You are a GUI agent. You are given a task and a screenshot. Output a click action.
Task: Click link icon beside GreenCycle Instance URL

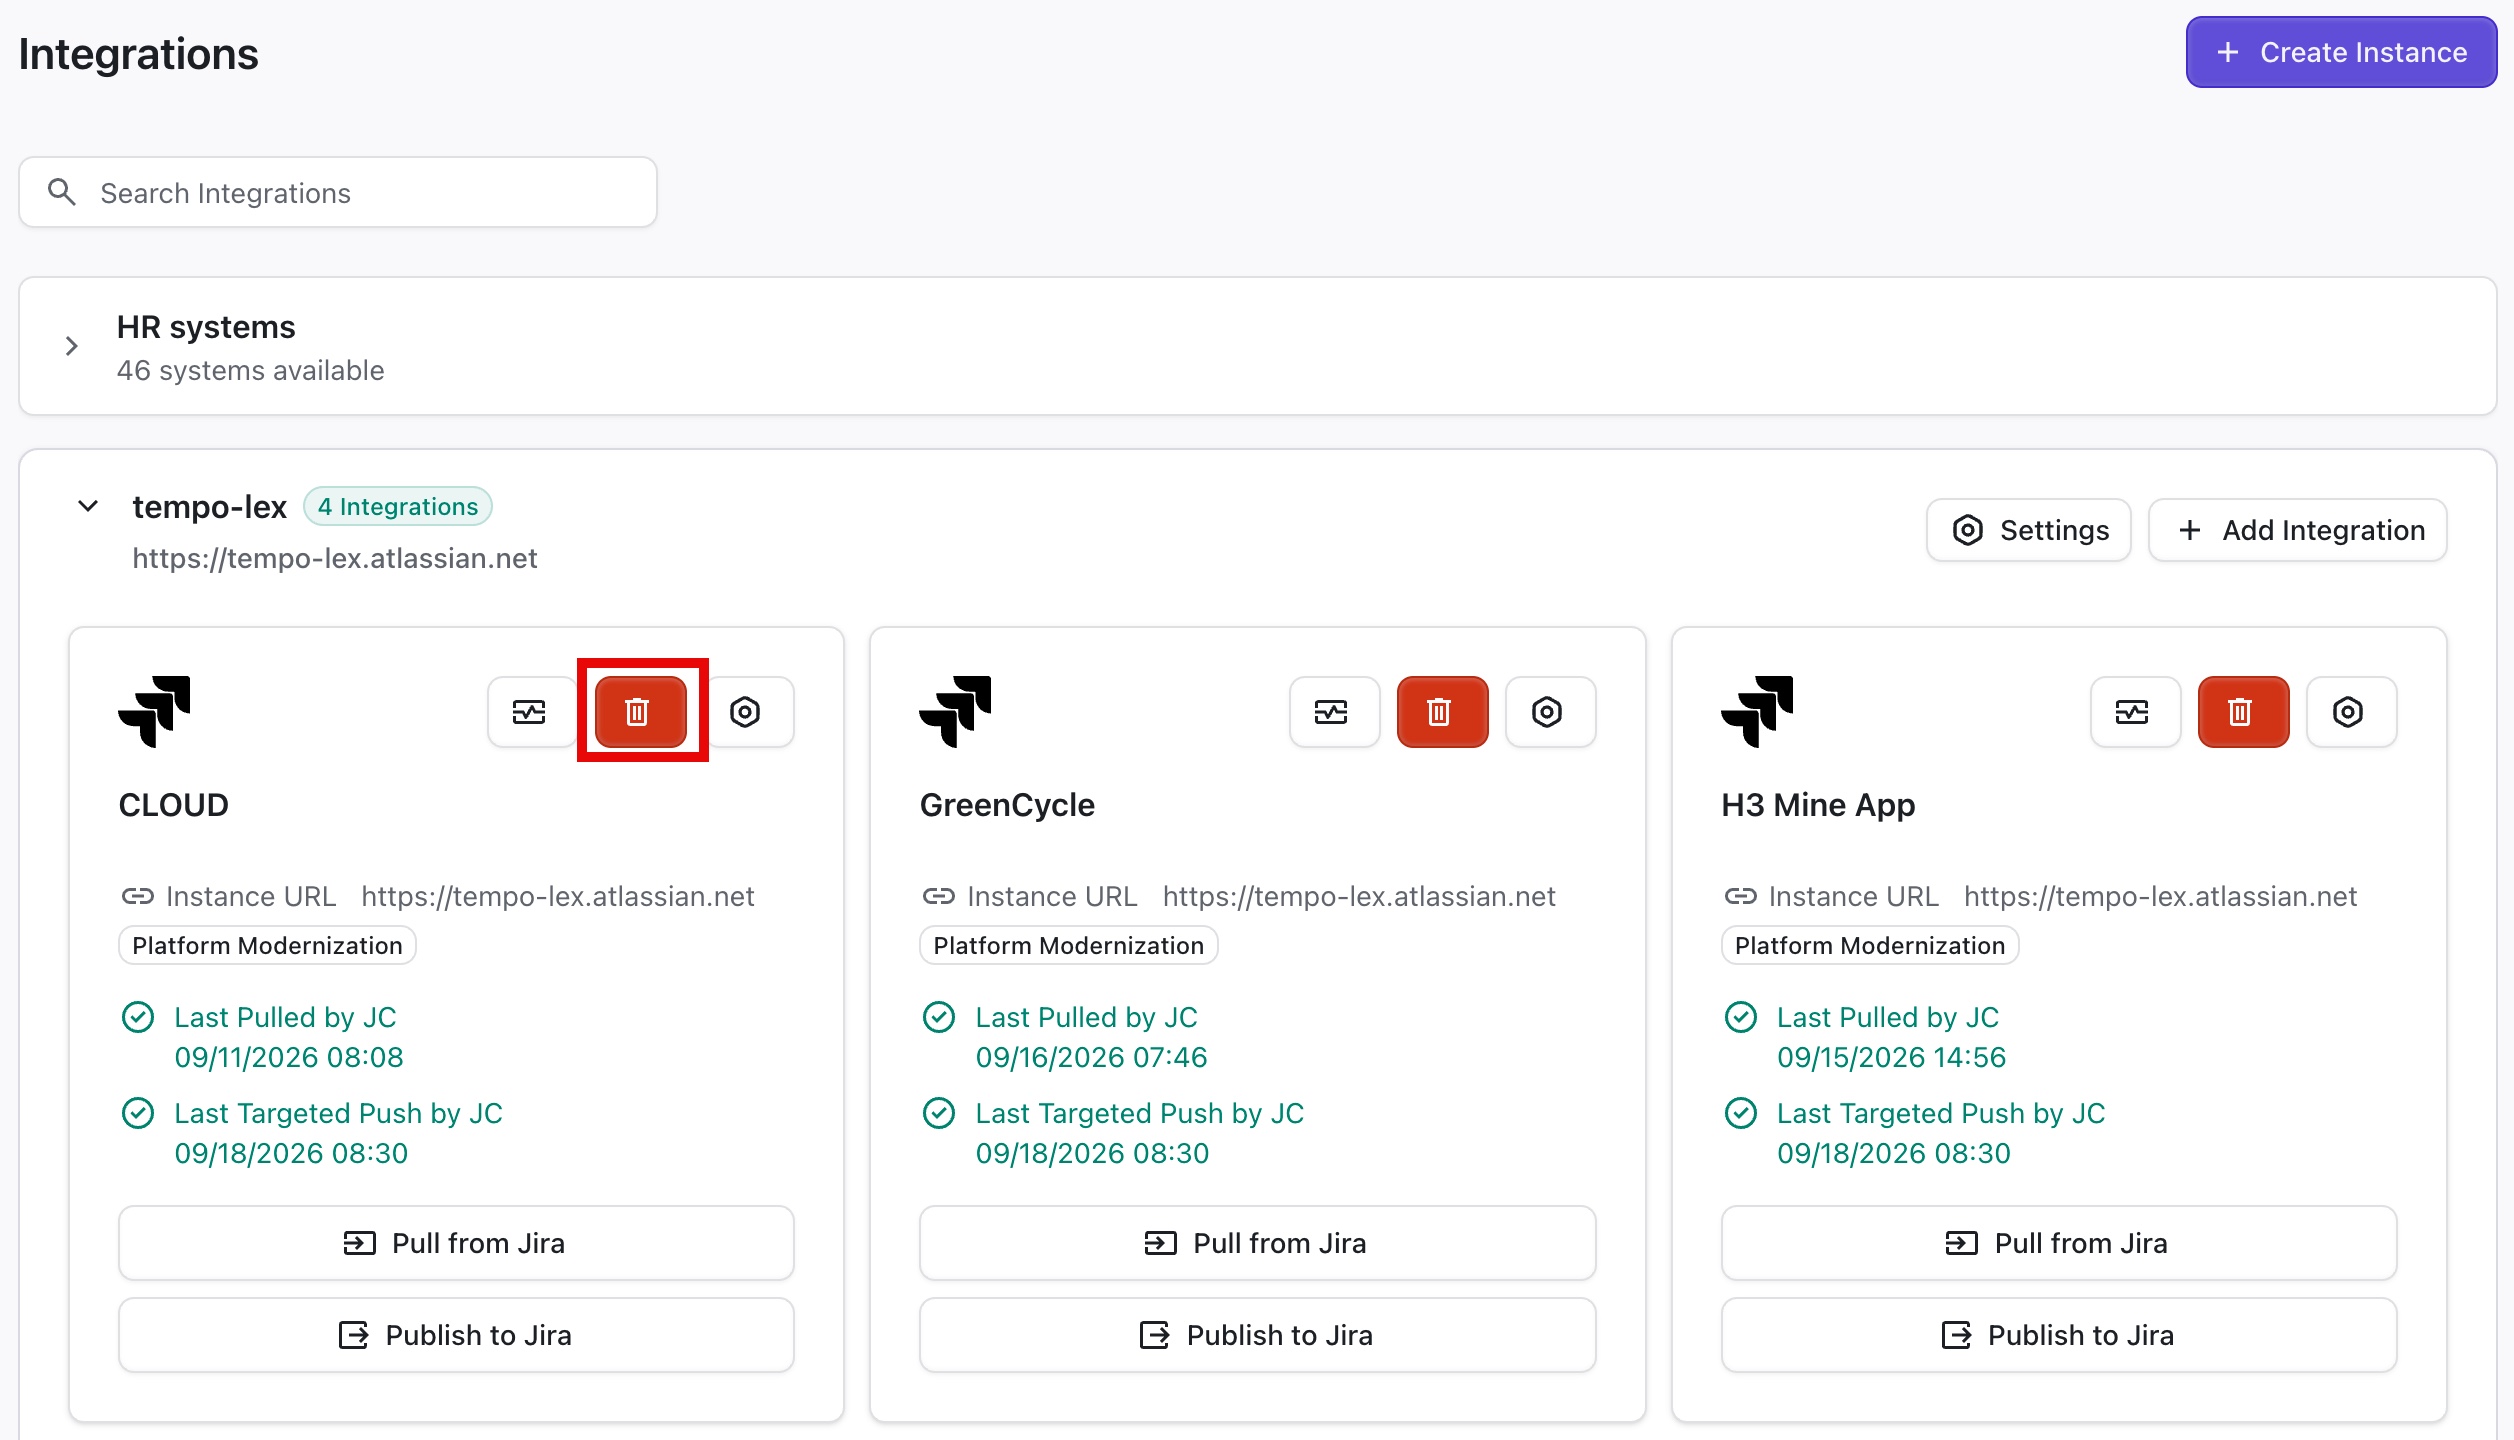pyautogui.click(x=939, y=896)
